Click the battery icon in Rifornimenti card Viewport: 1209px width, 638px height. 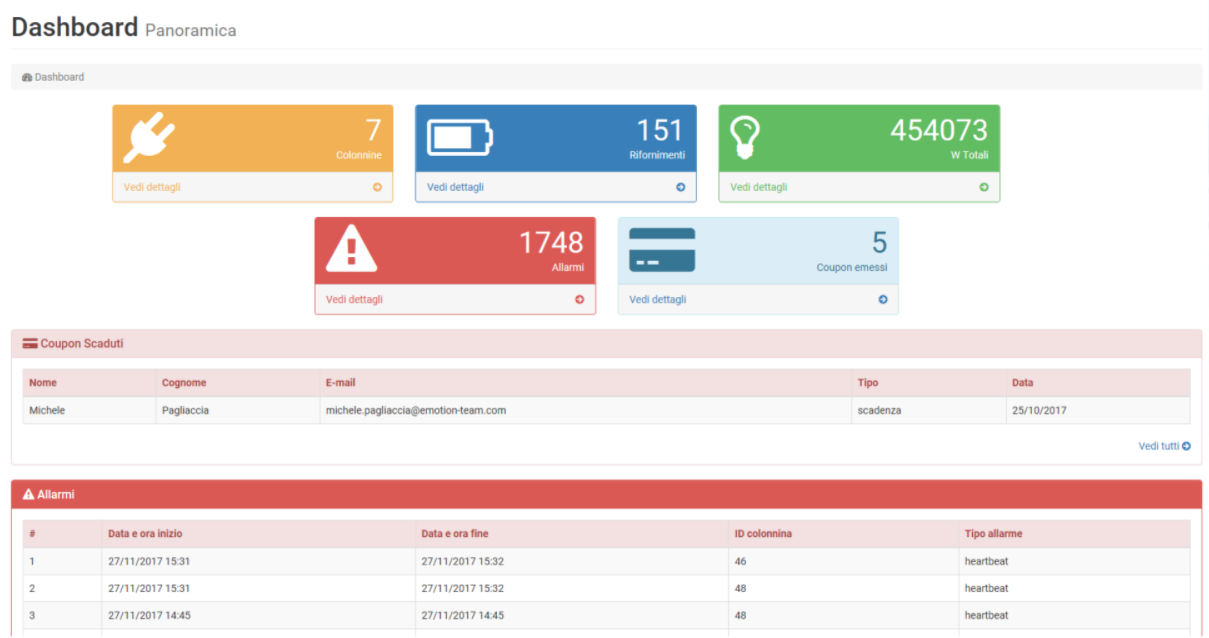pos(460,137)
